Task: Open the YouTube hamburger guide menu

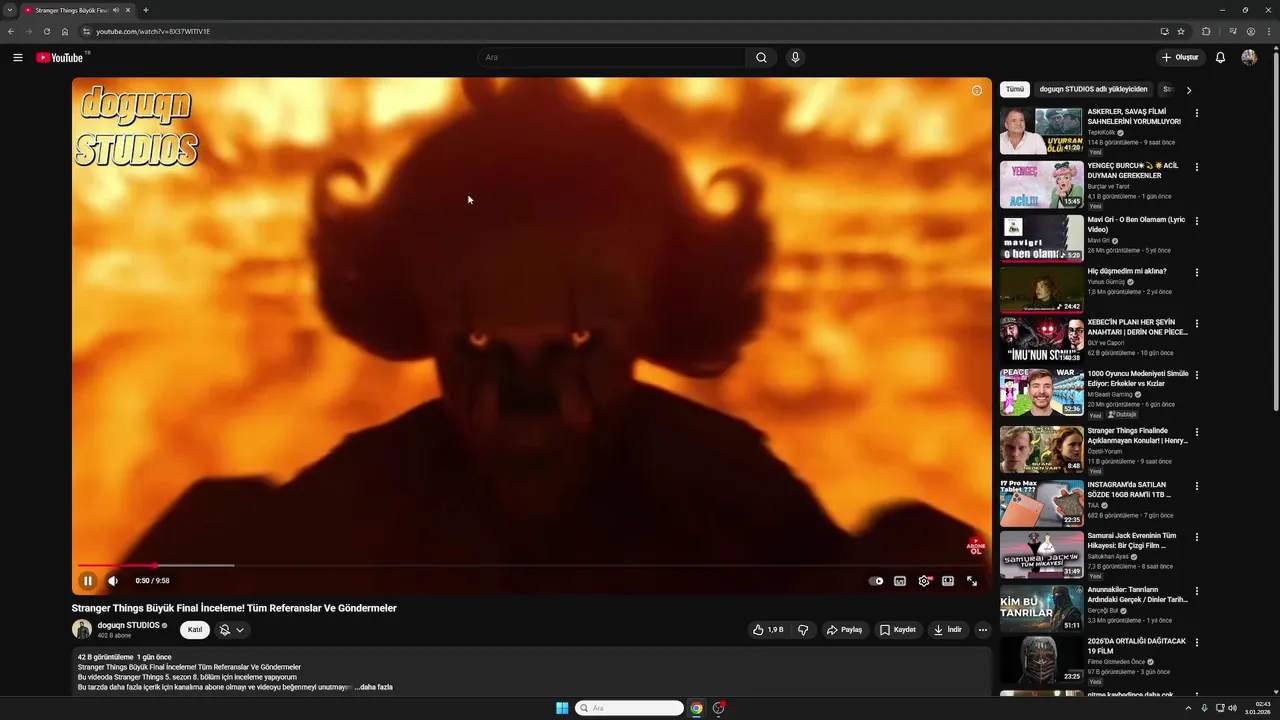Action: point(17,57)
